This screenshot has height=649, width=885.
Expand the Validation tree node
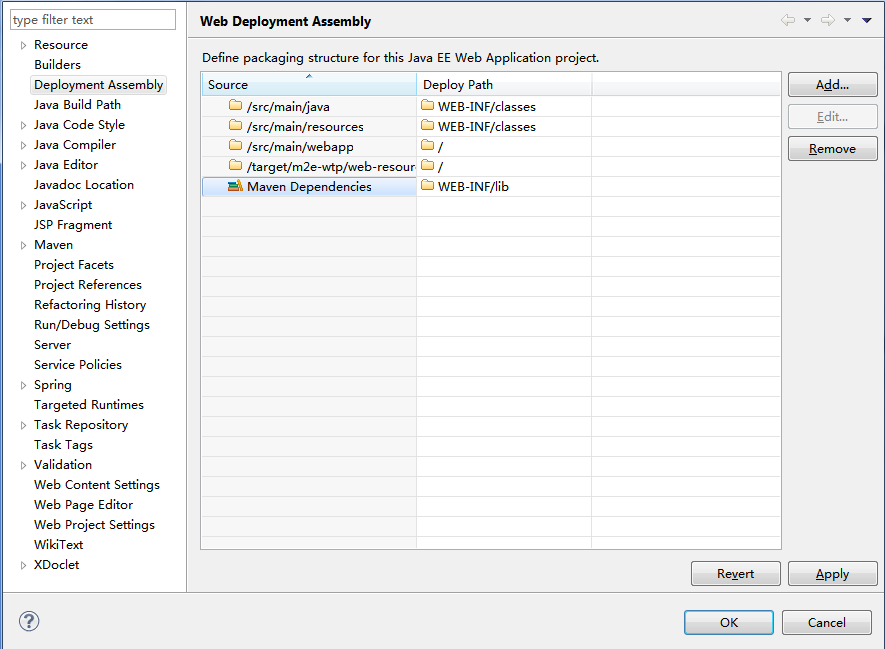click(24, 465)
